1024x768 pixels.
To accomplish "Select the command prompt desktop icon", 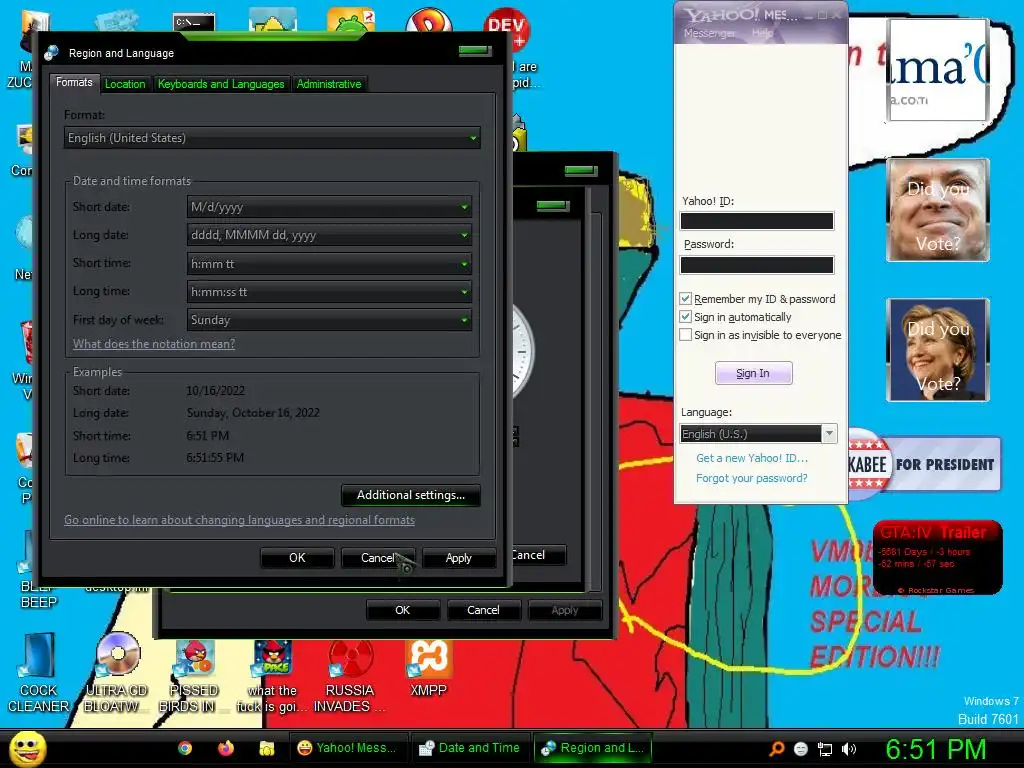I will click(195, 21).
